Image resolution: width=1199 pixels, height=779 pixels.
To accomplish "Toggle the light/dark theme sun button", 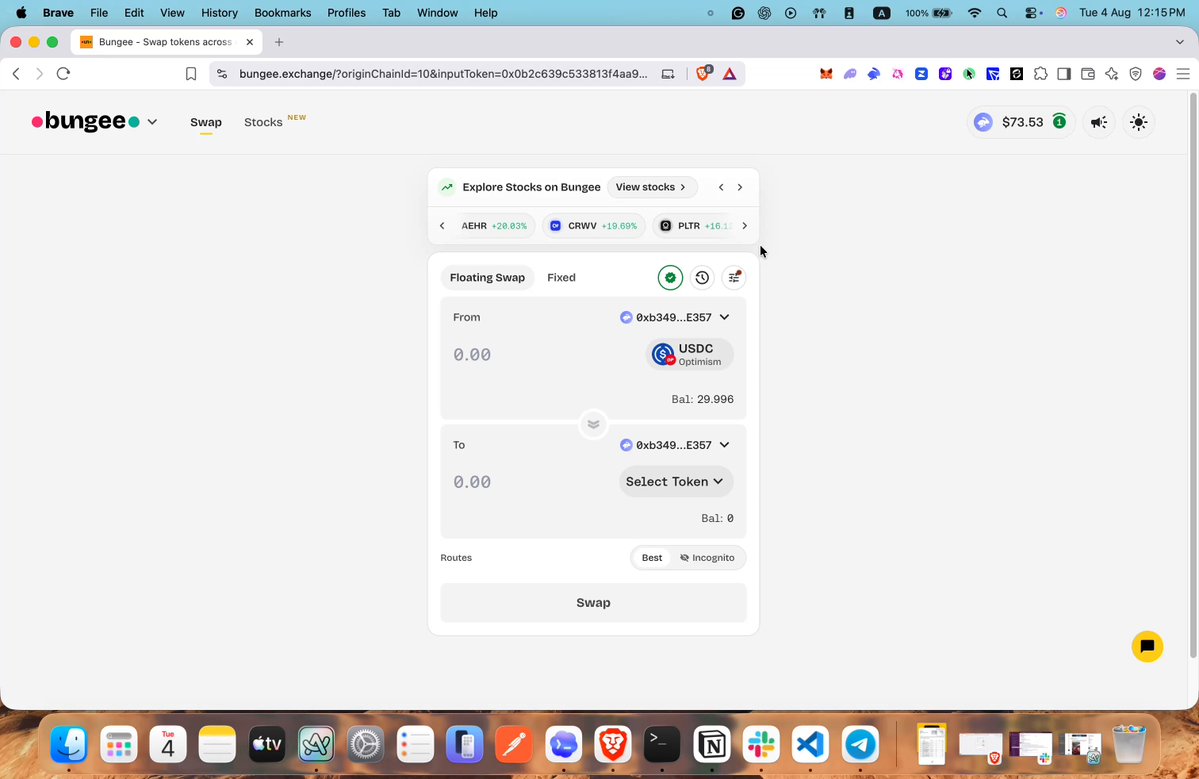I will (x=1139, y=122).
